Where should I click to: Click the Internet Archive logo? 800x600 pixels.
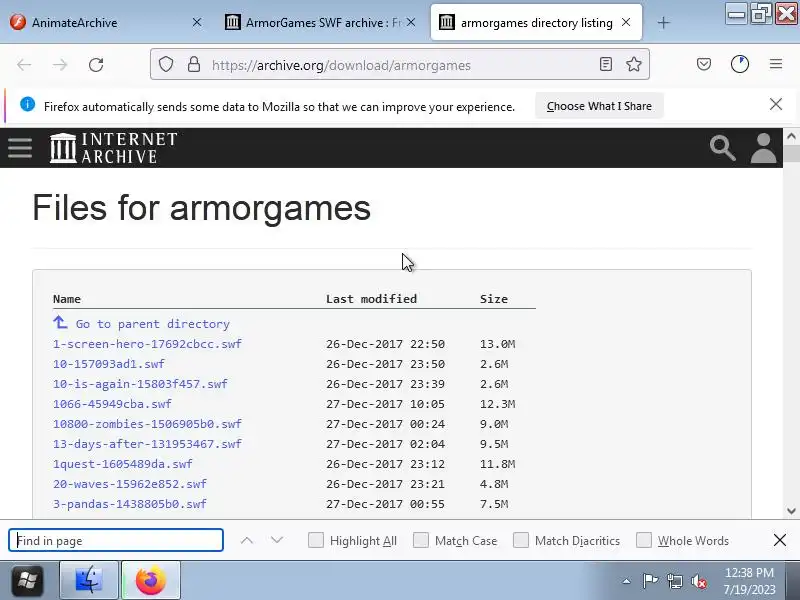click(x=113, y=148)
